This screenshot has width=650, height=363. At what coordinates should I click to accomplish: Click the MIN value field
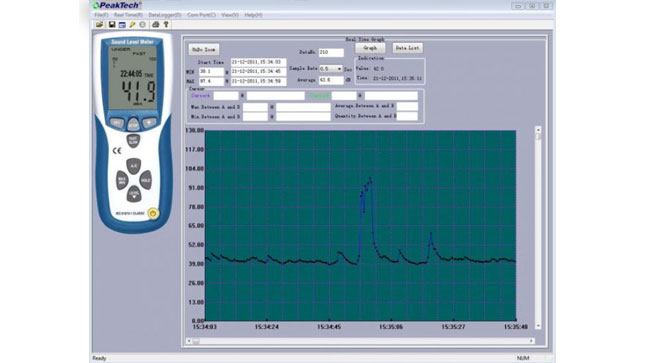click(211, 72)
